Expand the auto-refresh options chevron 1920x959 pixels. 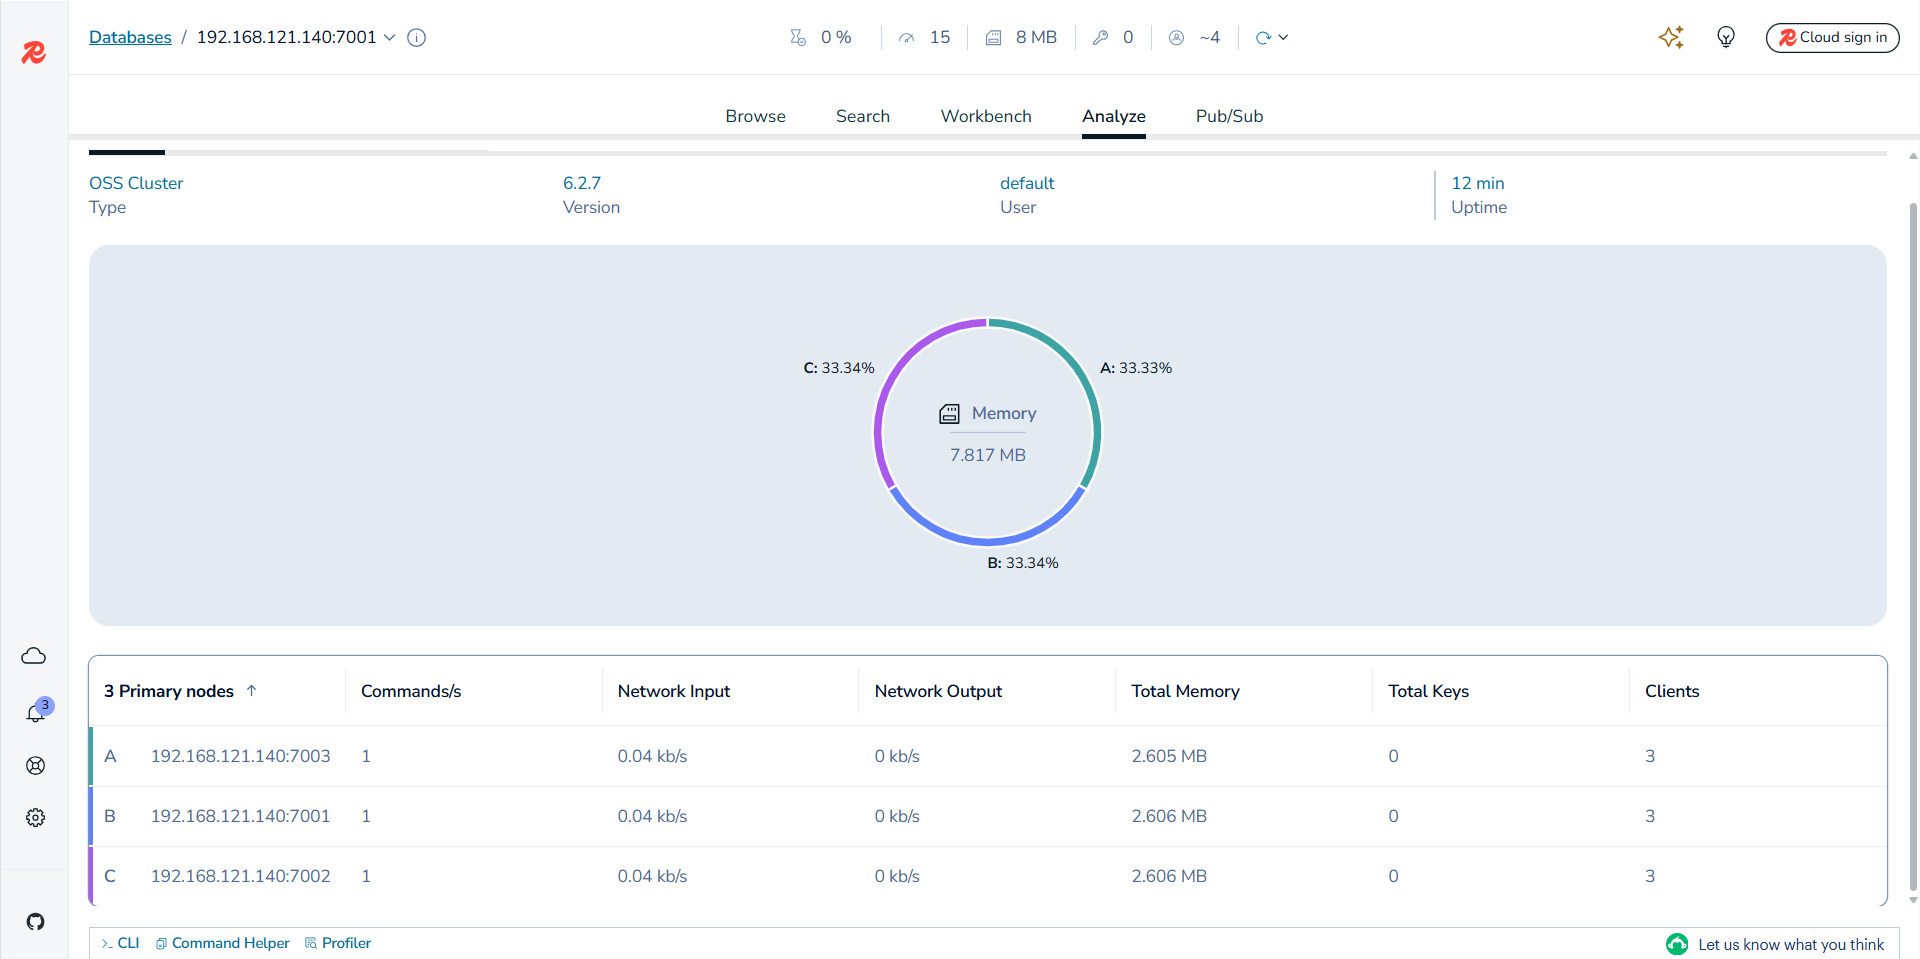1284,38
